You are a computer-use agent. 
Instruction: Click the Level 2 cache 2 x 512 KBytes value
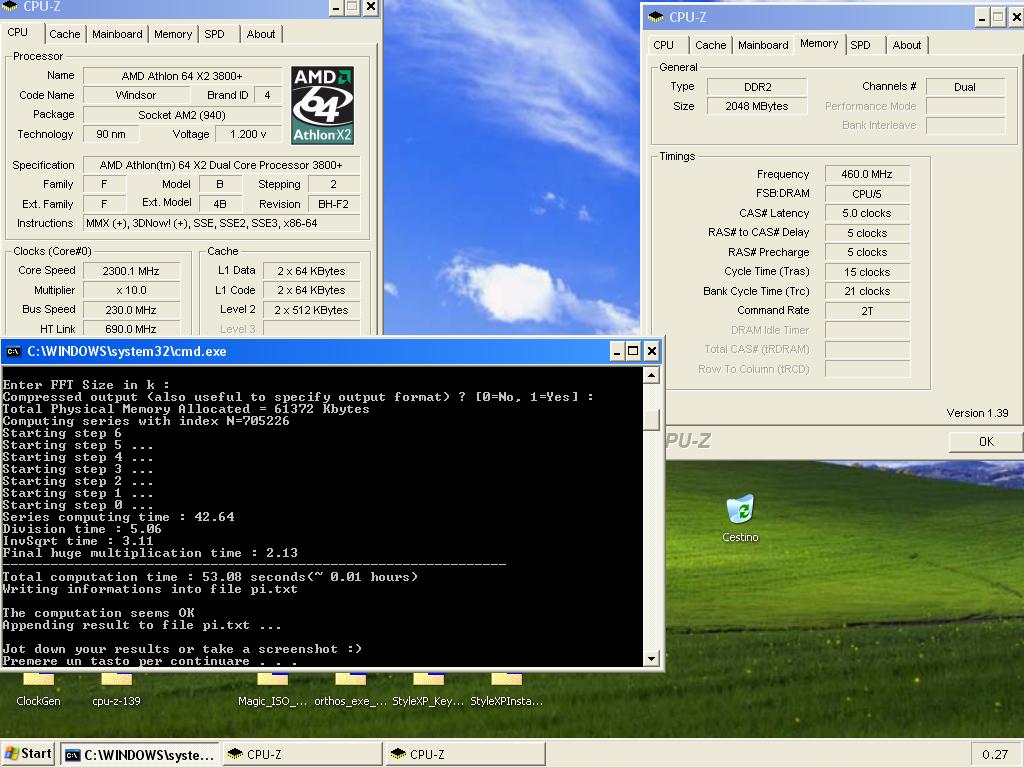tap(311, 310)
